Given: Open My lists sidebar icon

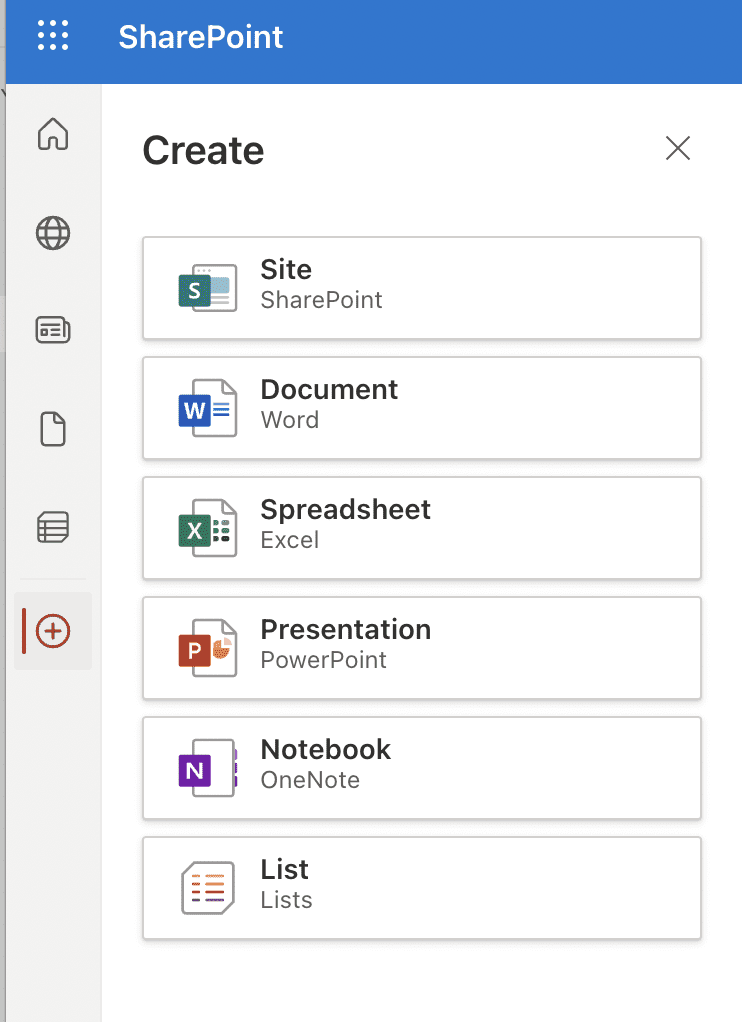Looking at the screenshot, I should (x=53, y=527).
